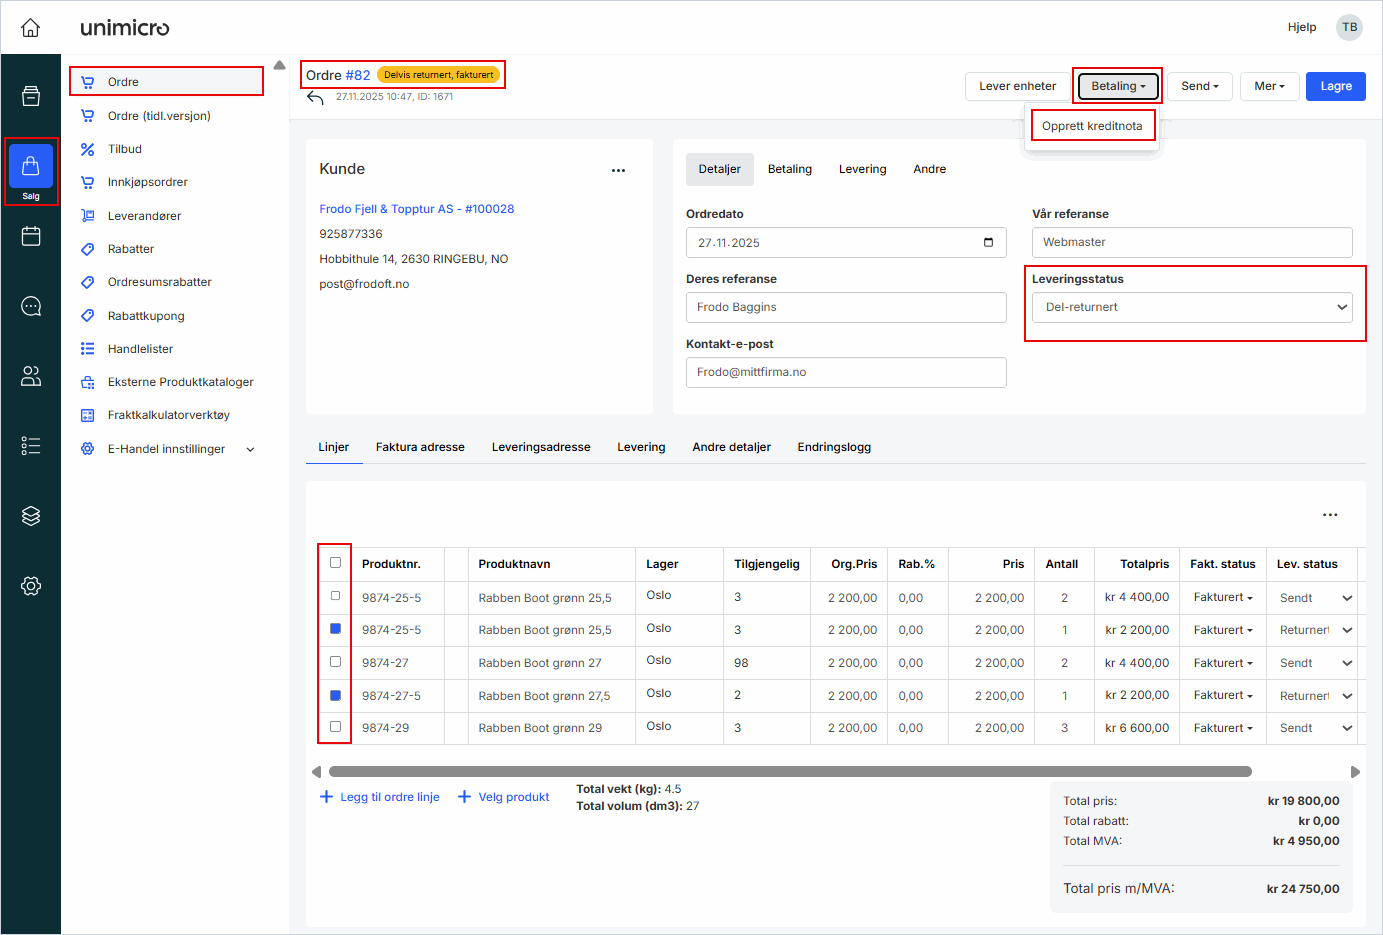Go to the home page icon
Screen dimensions: 1383x935
[x=31, y=28]
